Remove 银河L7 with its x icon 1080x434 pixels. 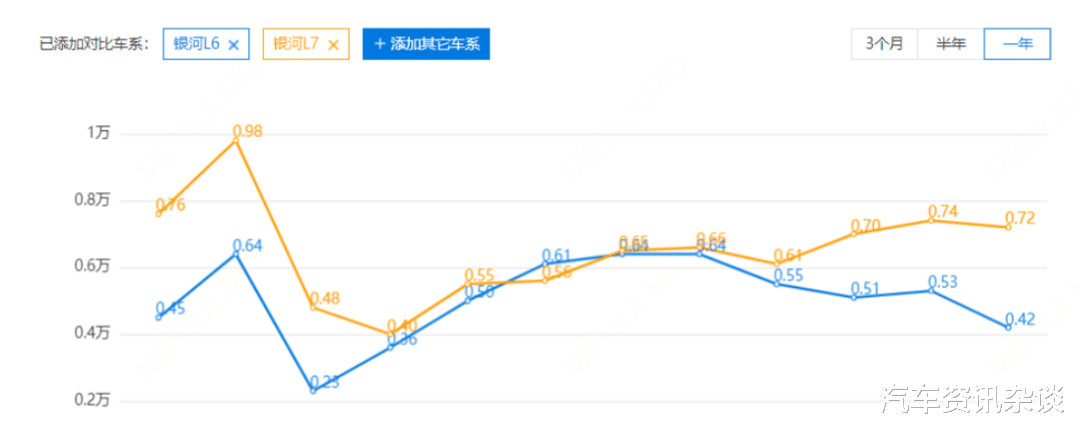tap(333, 45)
